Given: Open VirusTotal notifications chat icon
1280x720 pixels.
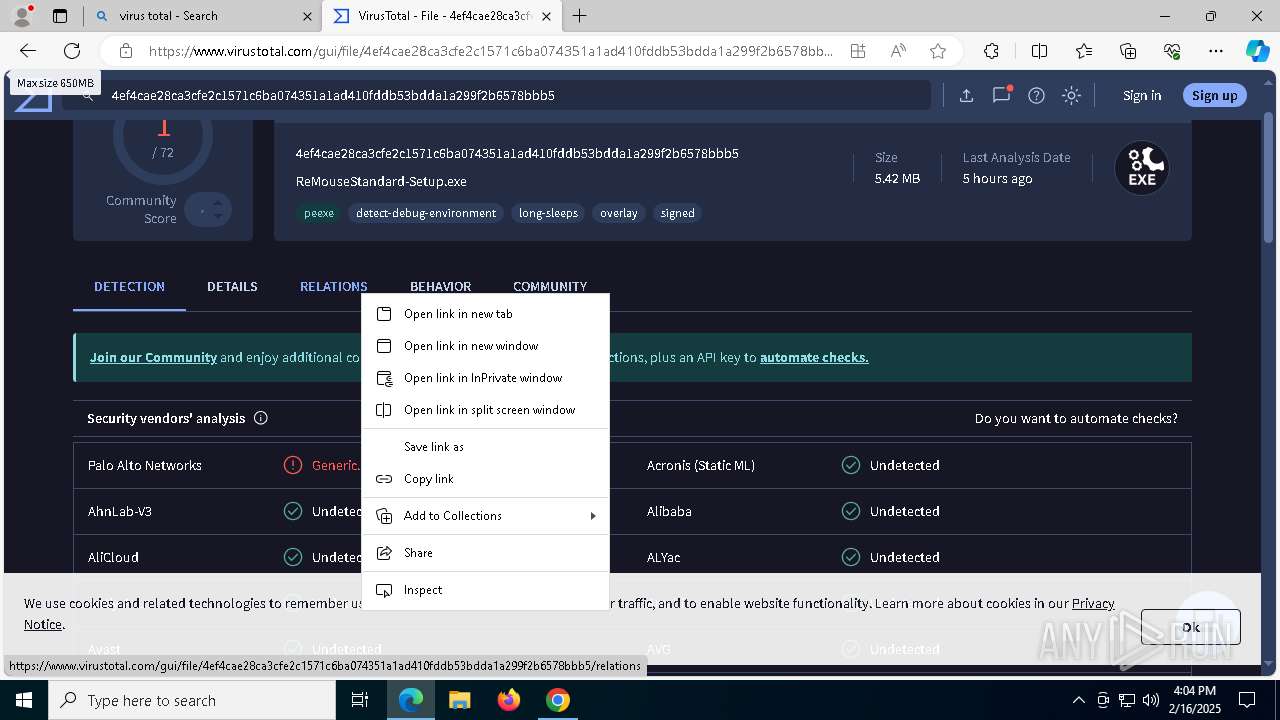Looking at the screenshot, I should pos(1001,95).
